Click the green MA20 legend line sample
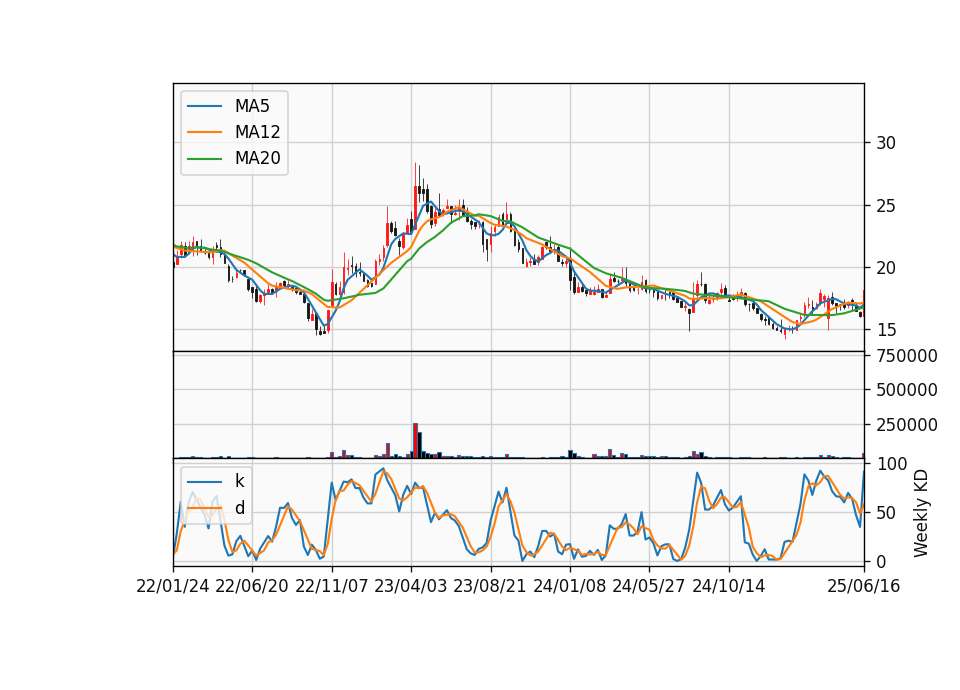The height and width of the screenshot is (690, 960). coord(204,158)
